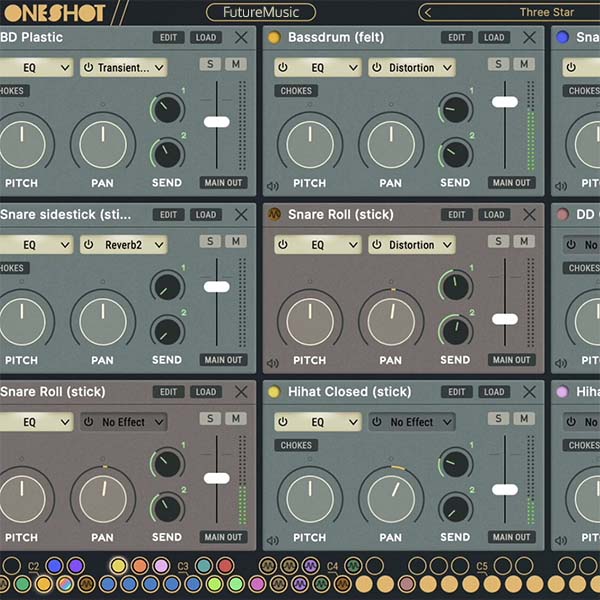Click the FutureMusic kit name field
Image resolution: width=600 pixels, height=600 pixels.
coord(261,12)
